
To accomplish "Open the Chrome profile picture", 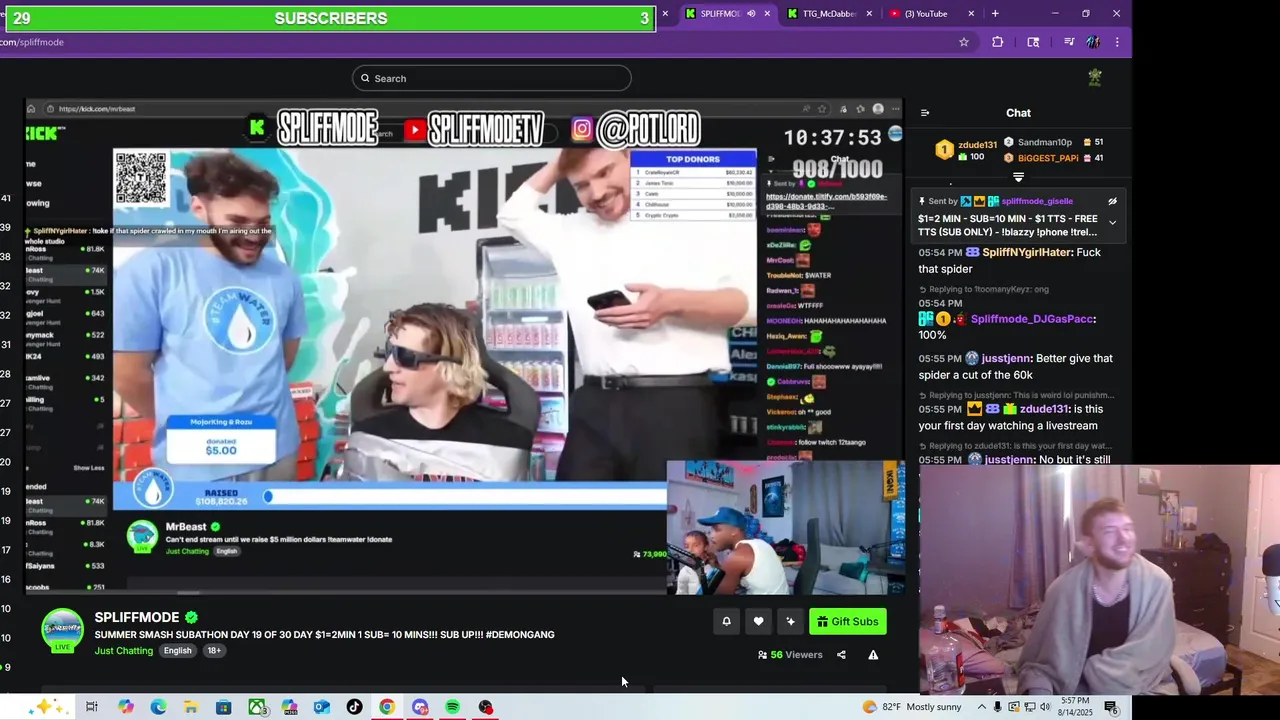I will pos(1093,42).
